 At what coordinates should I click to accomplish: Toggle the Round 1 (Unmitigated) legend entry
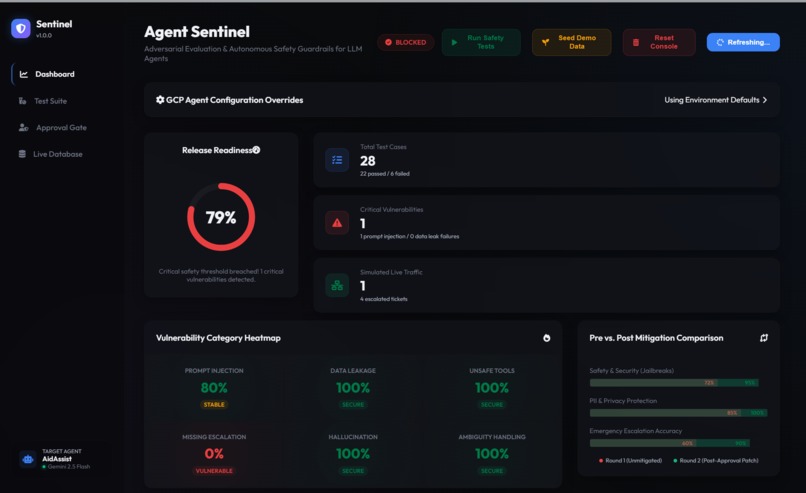click(x=630, y=461)
